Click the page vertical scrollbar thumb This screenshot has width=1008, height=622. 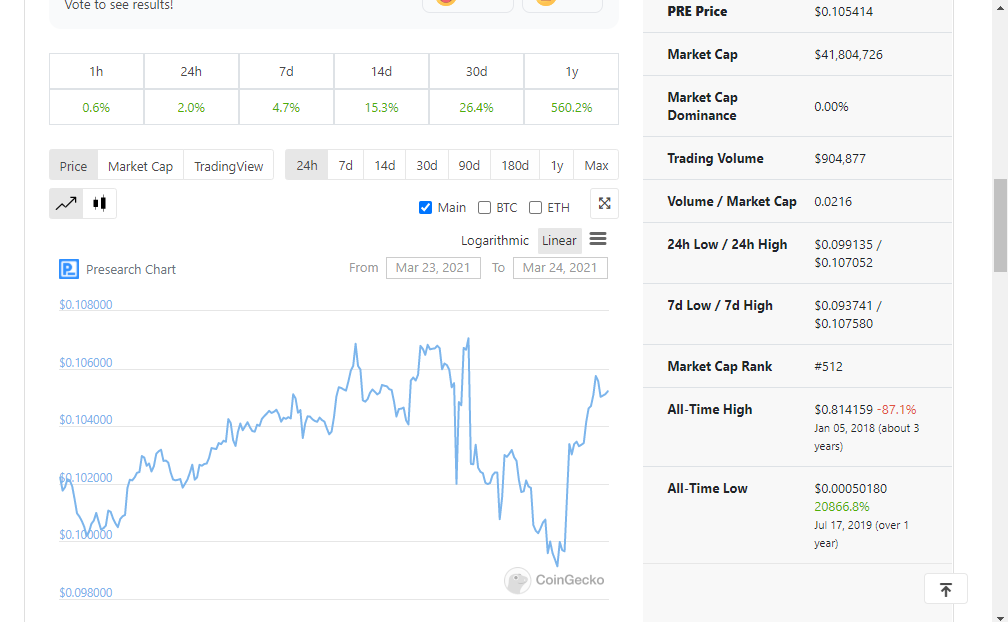click(x=1000, y=225)
